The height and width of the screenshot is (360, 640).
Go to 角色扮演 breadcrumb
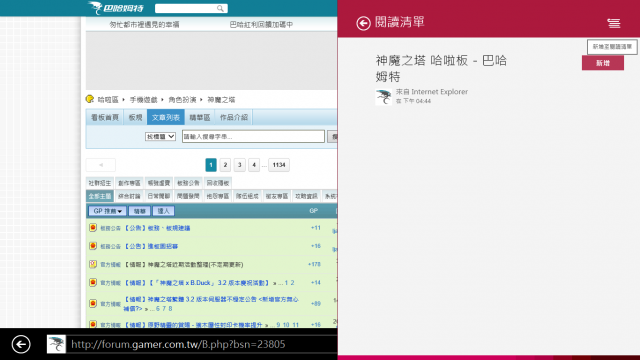coord(182,100)
